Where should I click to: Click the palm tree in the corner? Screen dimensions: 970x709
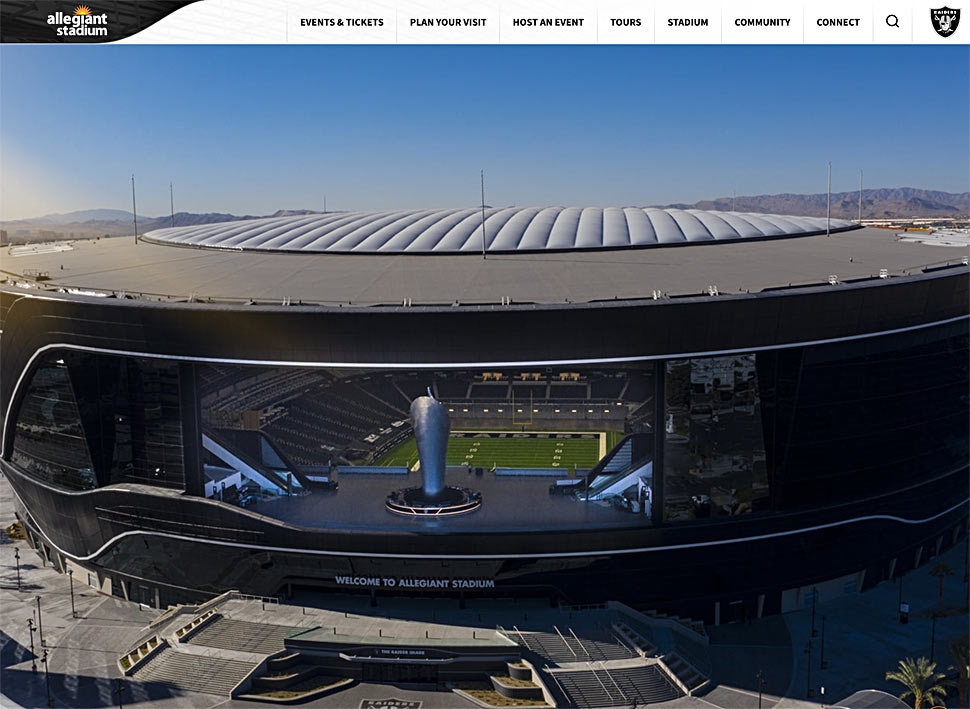pyautogui.click(x=920, y=682)
